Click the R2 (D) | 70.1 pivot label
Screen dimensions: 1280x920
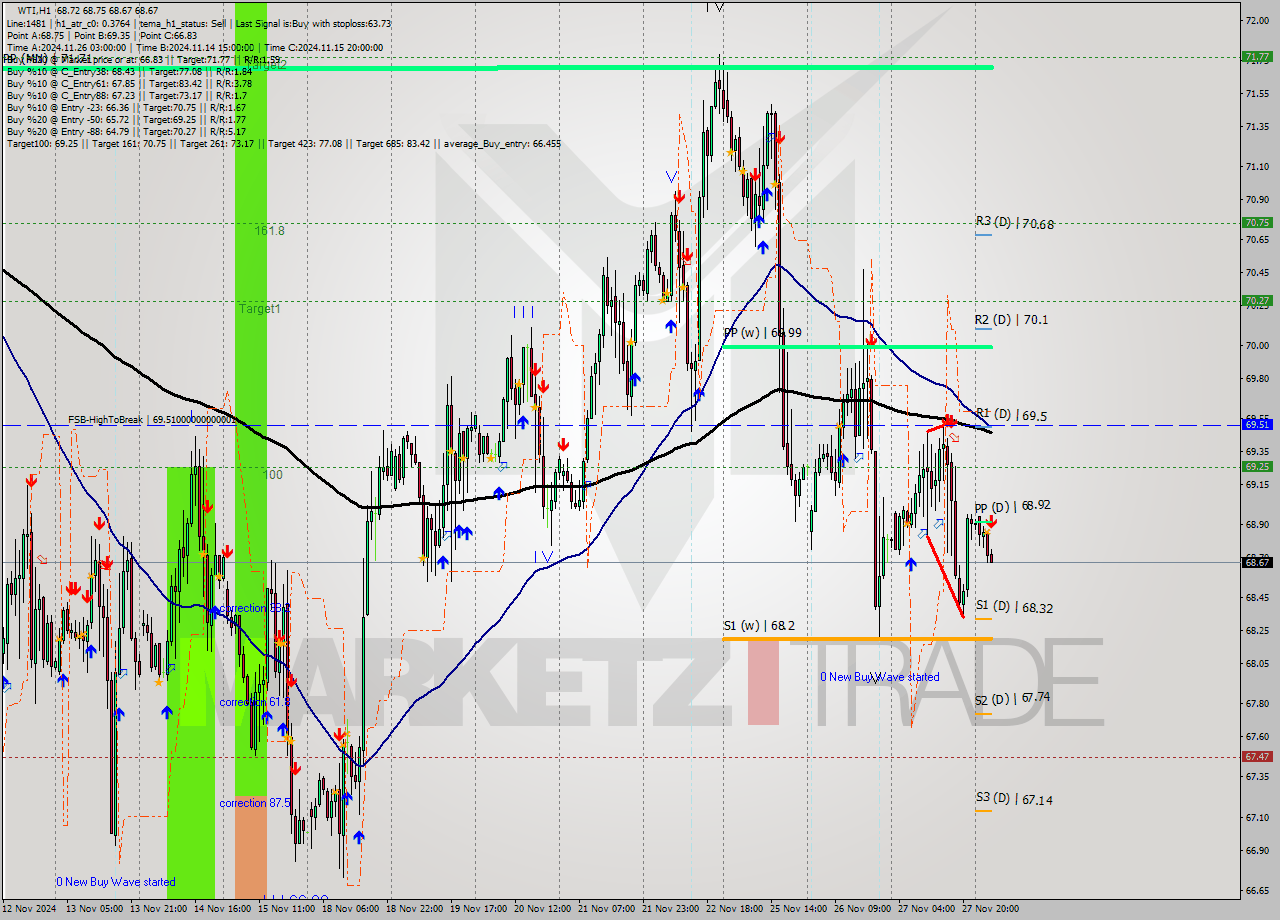[x=1011, y=320]
